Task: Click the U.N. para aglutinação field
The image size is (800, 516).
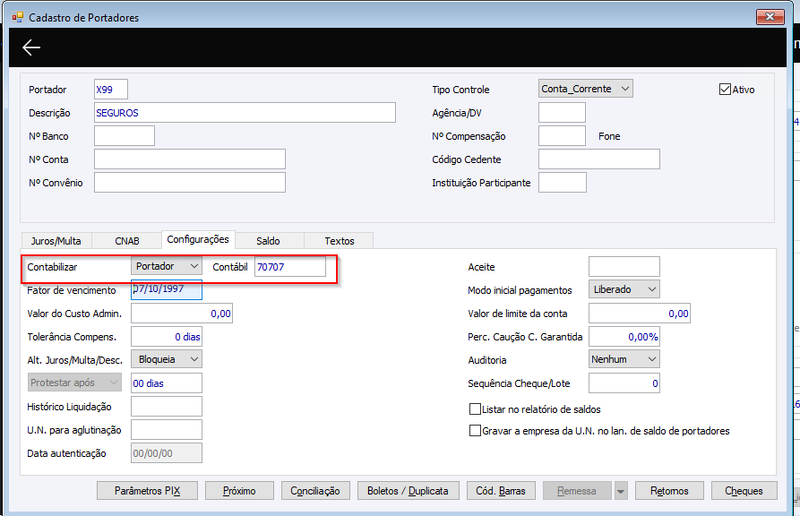Action: point(166,430)
